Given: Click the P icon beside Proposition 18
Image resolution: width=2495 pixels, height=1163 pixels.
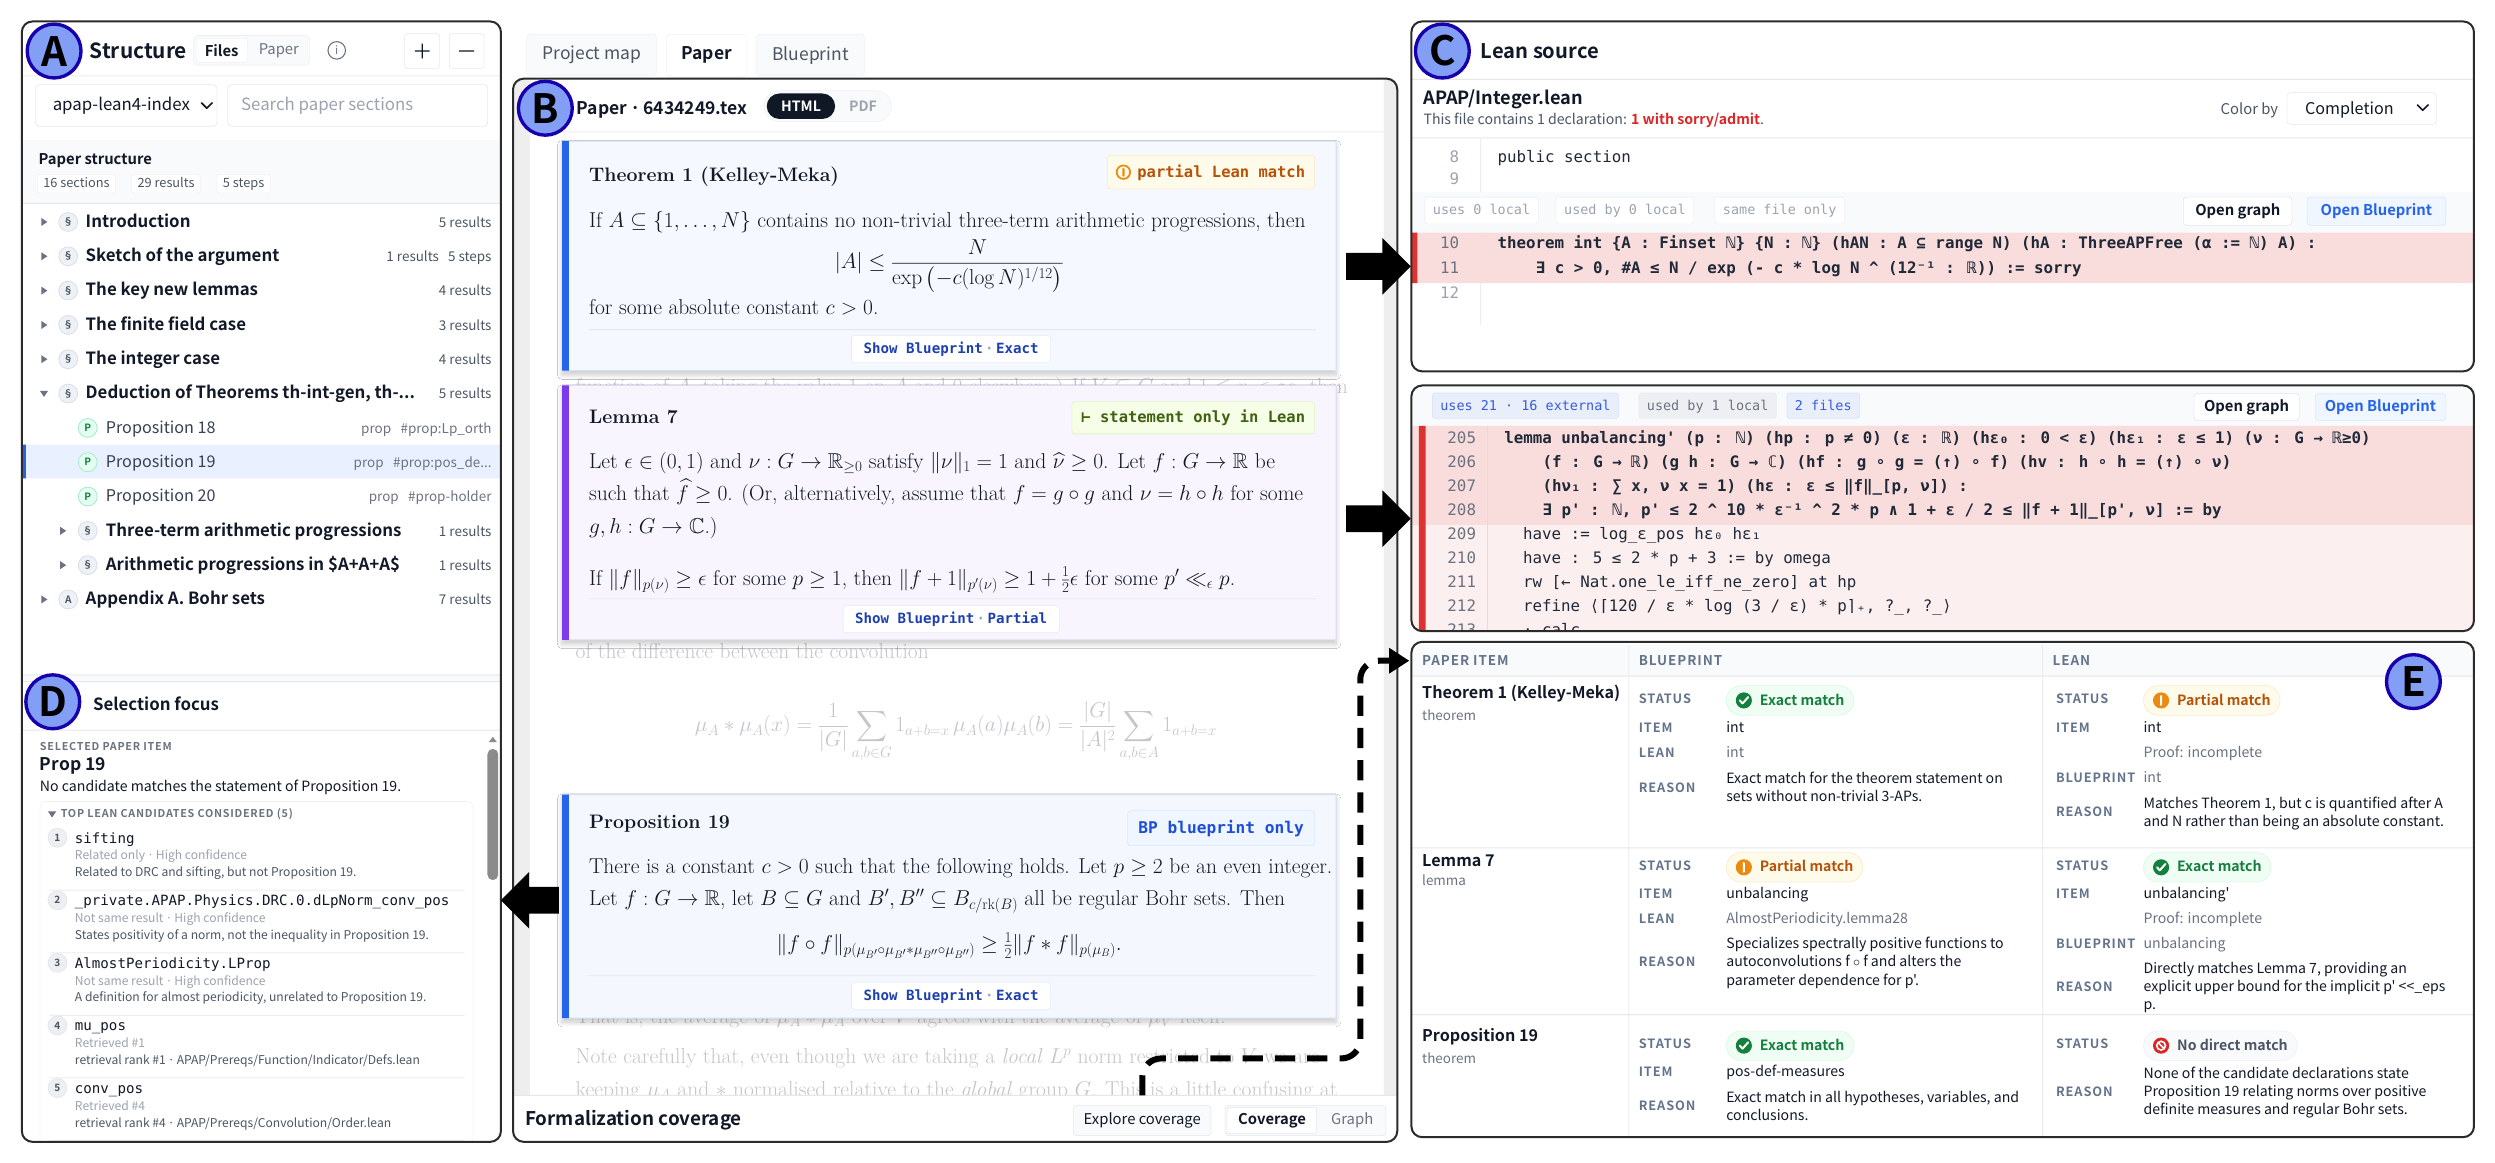Looking at the screenshot, I should point(88,428).
